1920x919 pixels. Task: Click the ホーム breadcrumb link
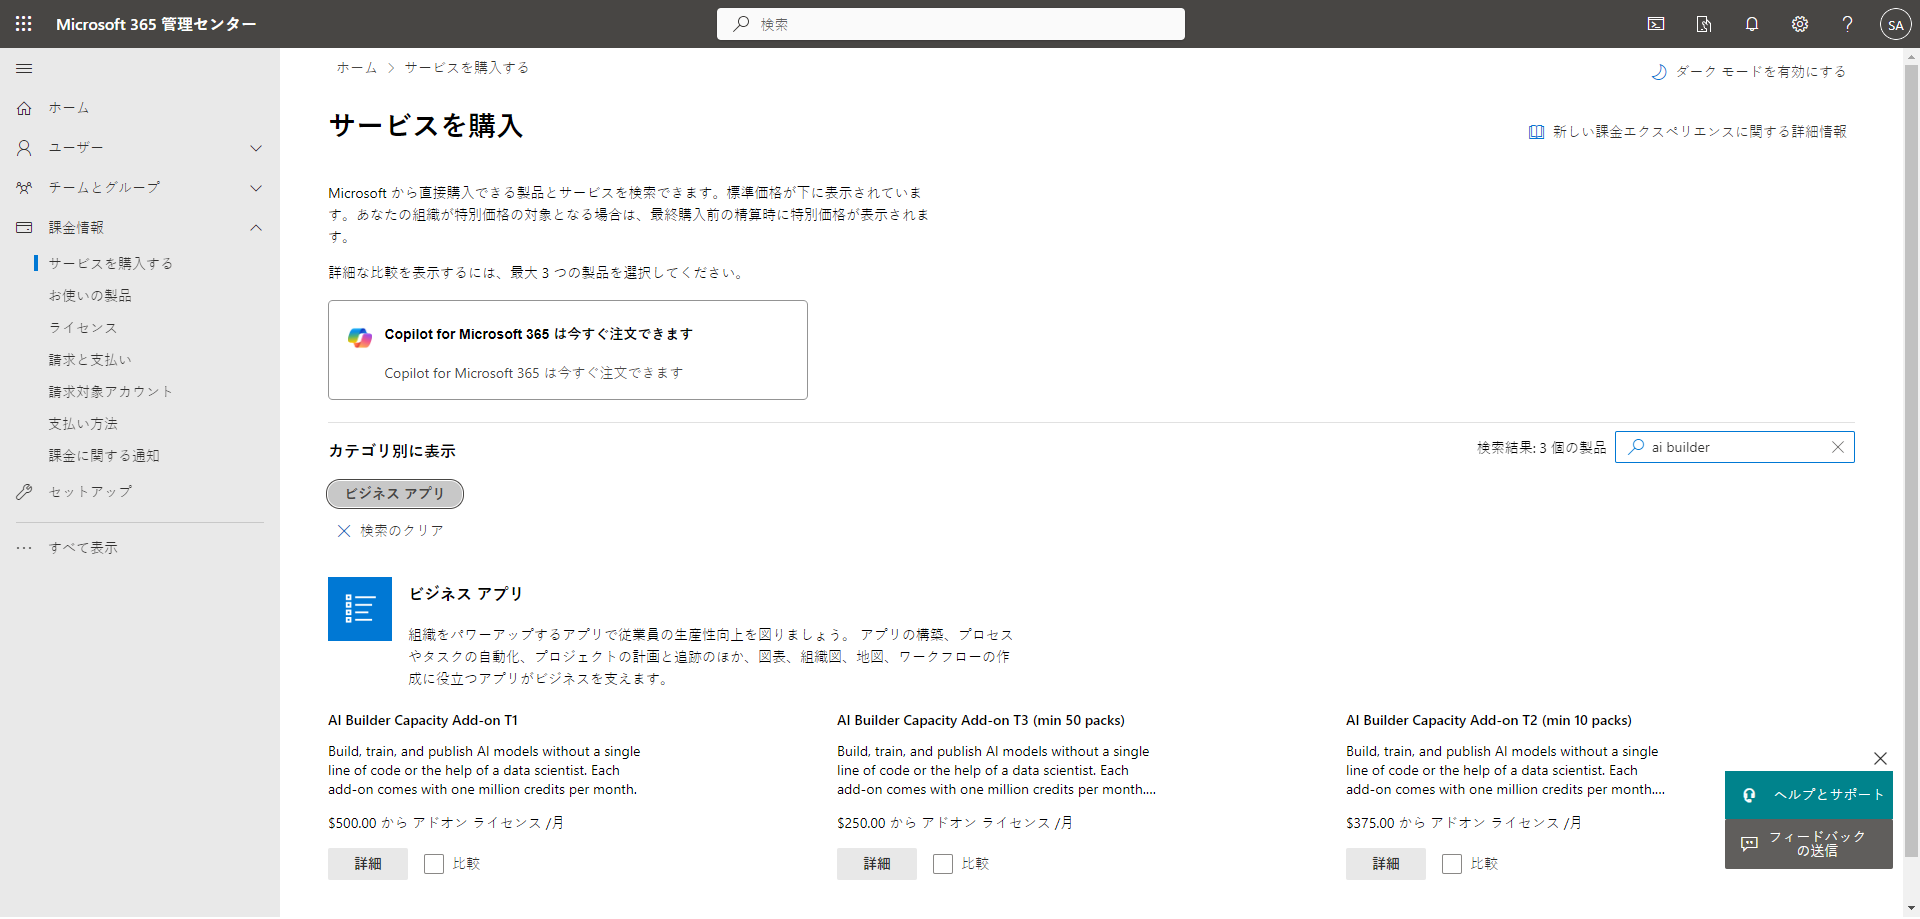pyautogui.click(x=357, y=68)
